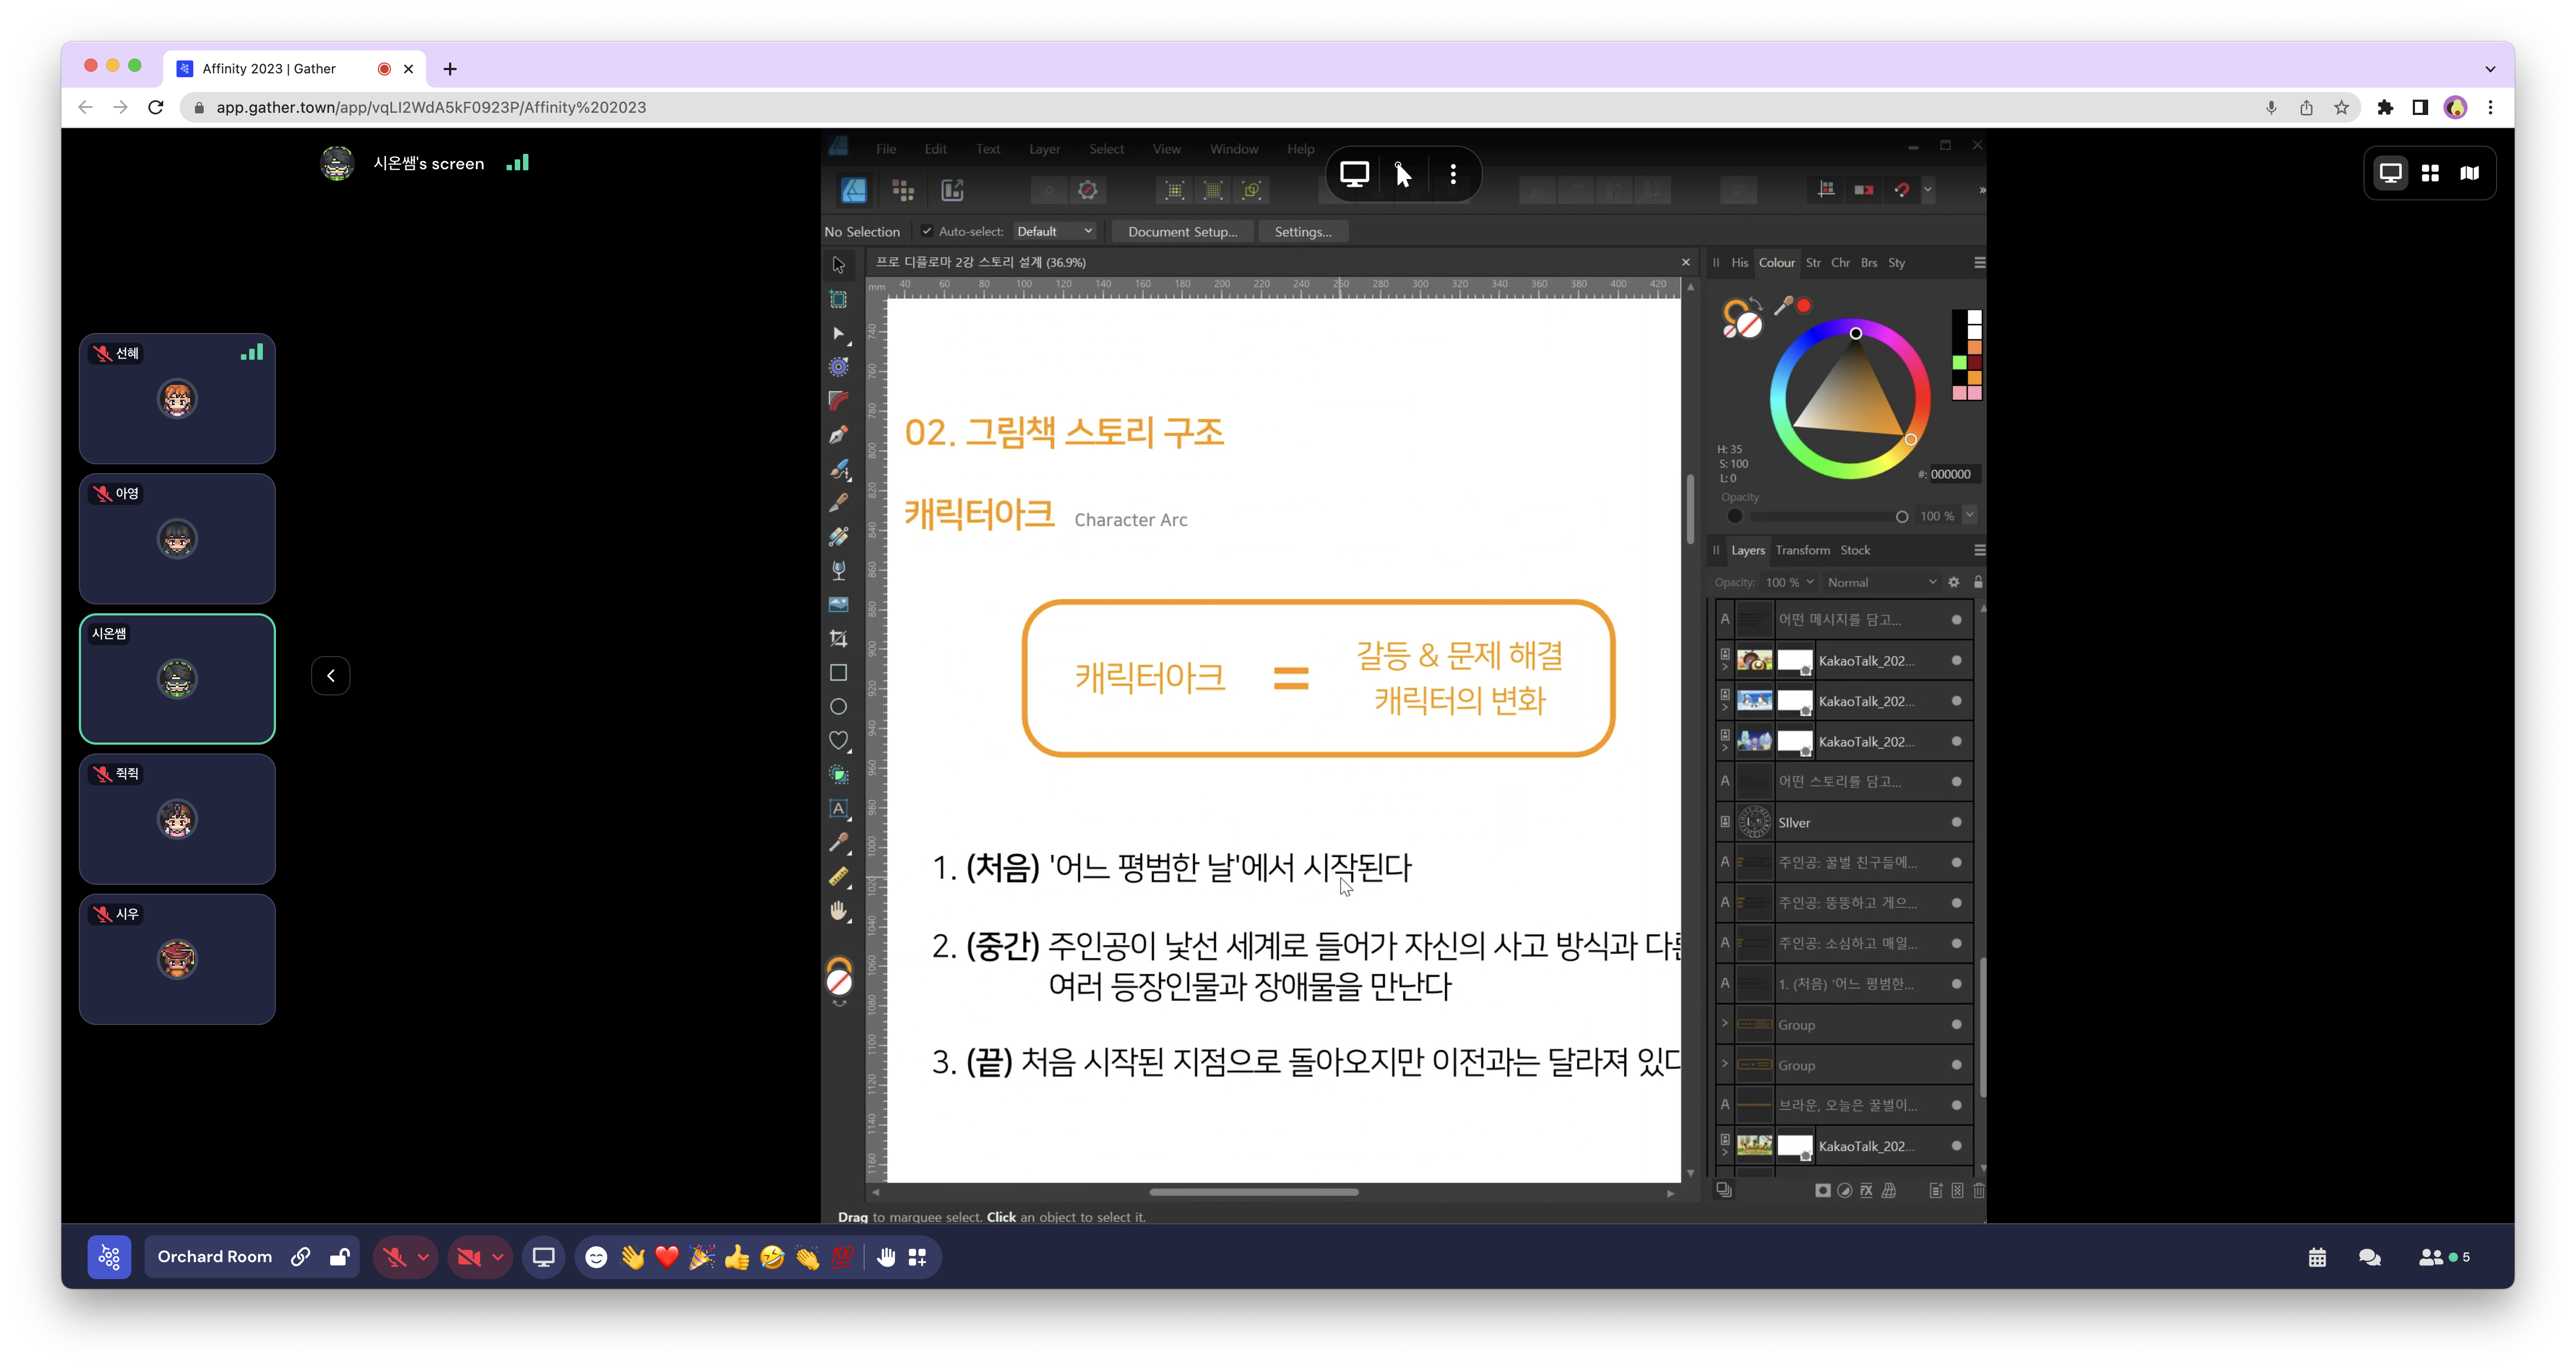Switch to the His panel tab
The width and height of the screenshot is (2576, 1370).
(x=1740, y=262)
